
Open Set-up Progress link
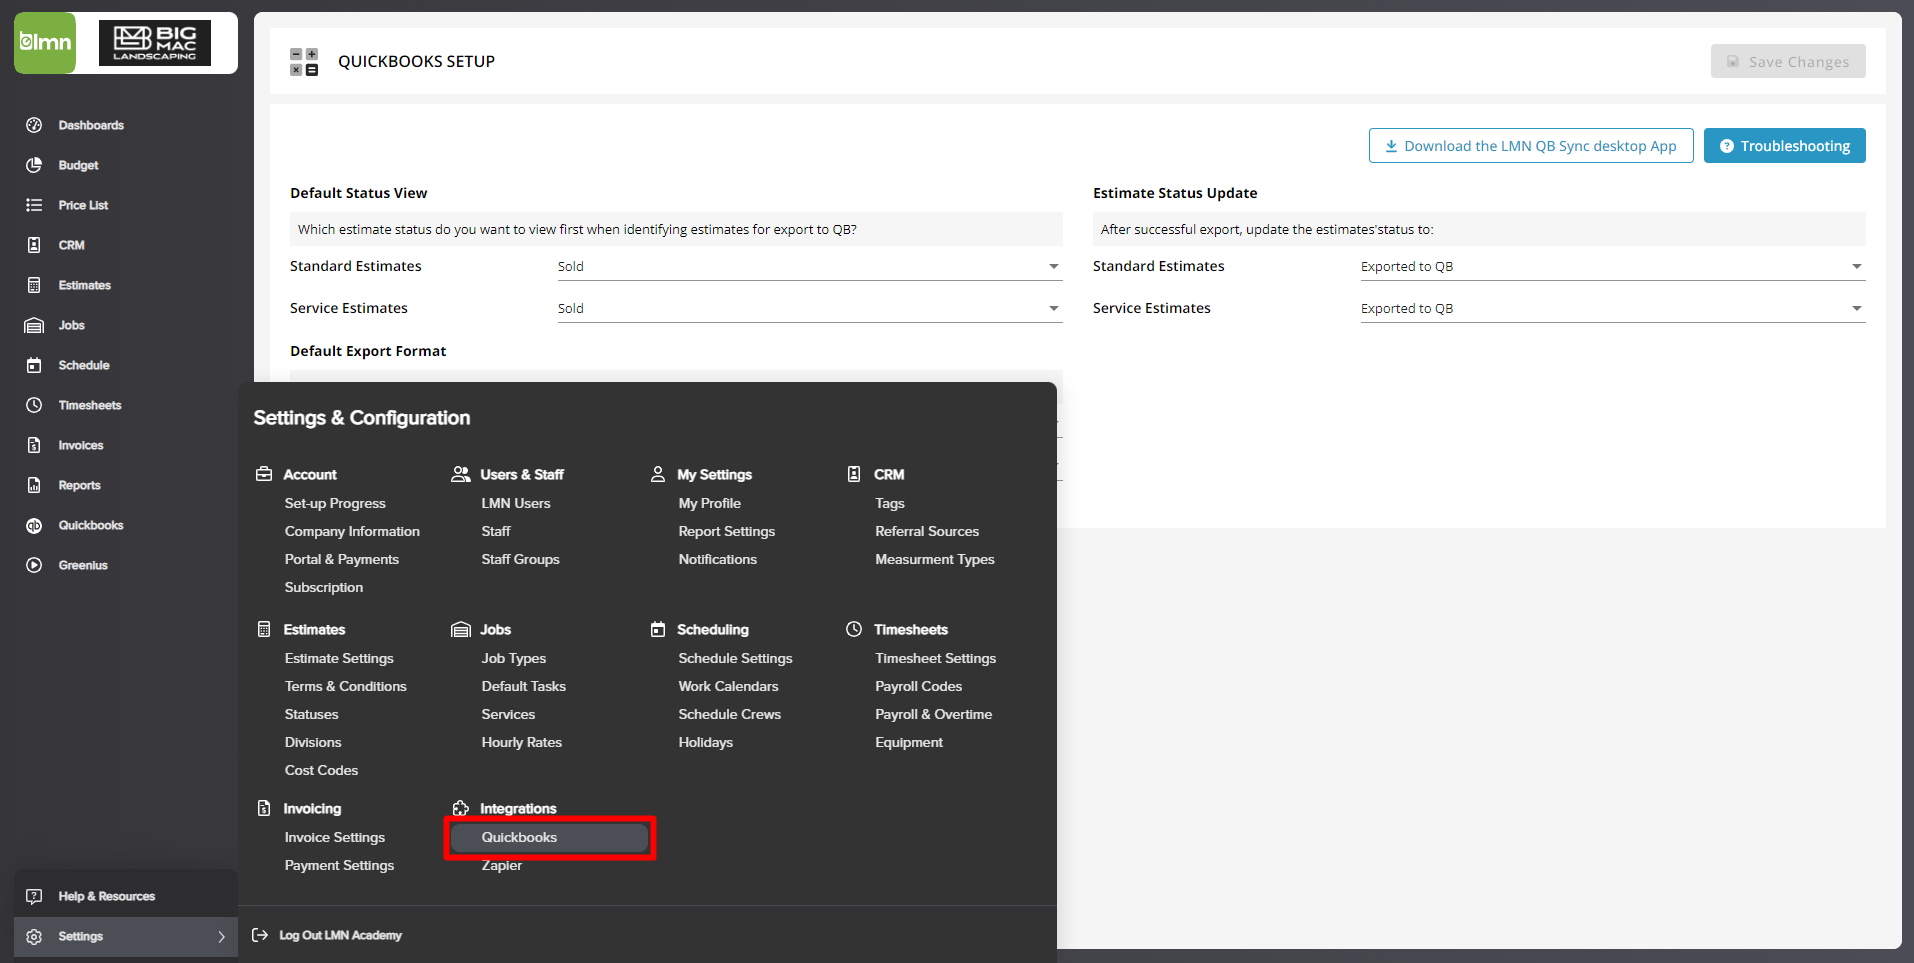(335, 504)
